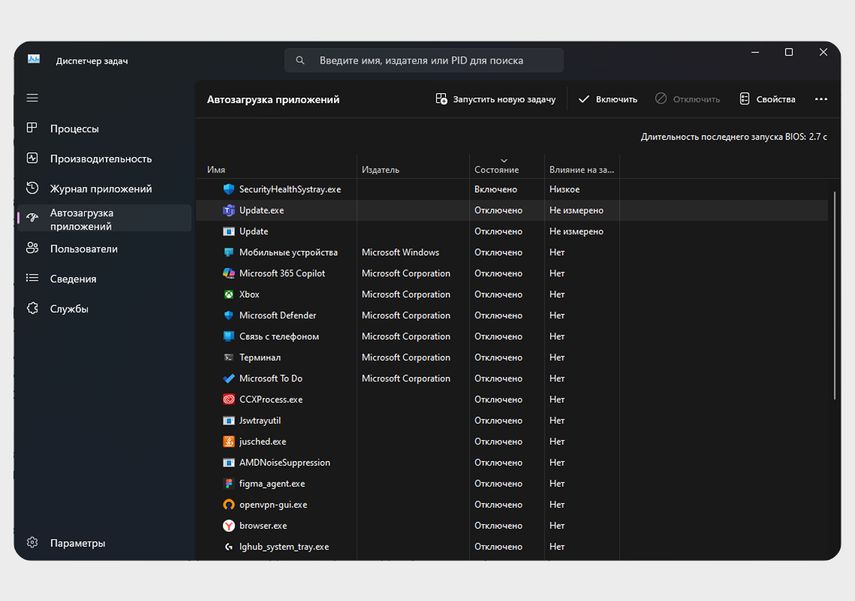Click the SecurityHealthSystray.exe name

coord(290,189)
